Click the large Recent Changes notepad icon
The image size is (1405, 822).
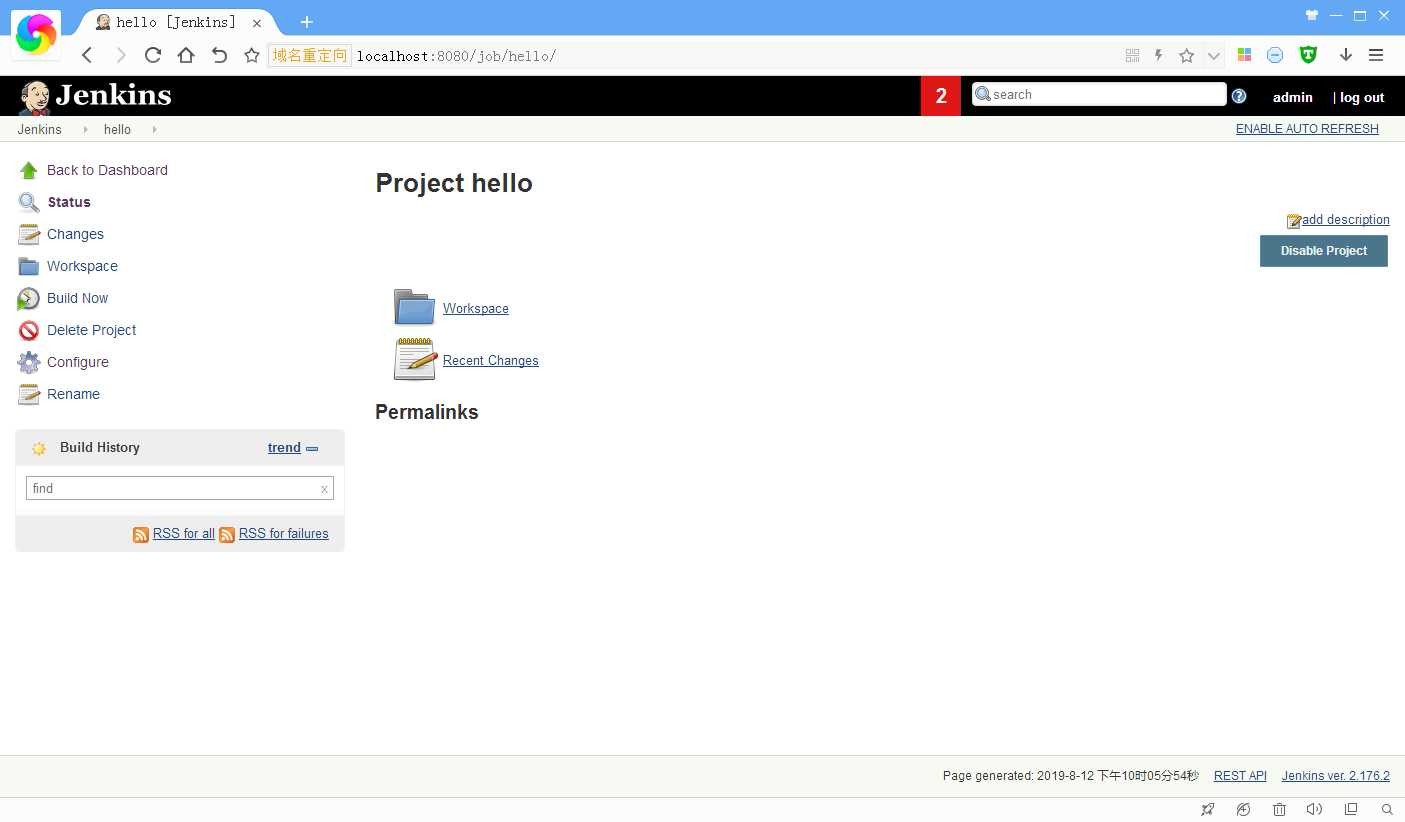tap(415, 359)
